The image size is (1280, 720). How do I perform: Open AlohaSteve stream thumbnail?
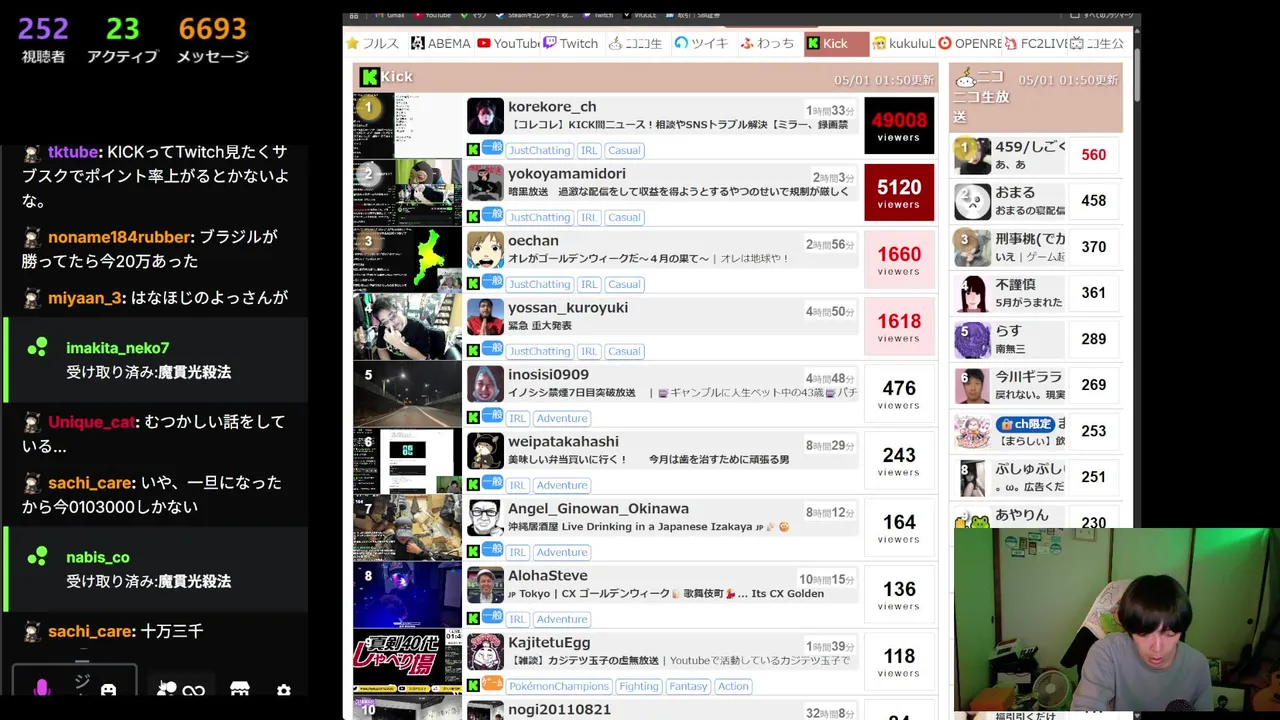click(407, 595)
